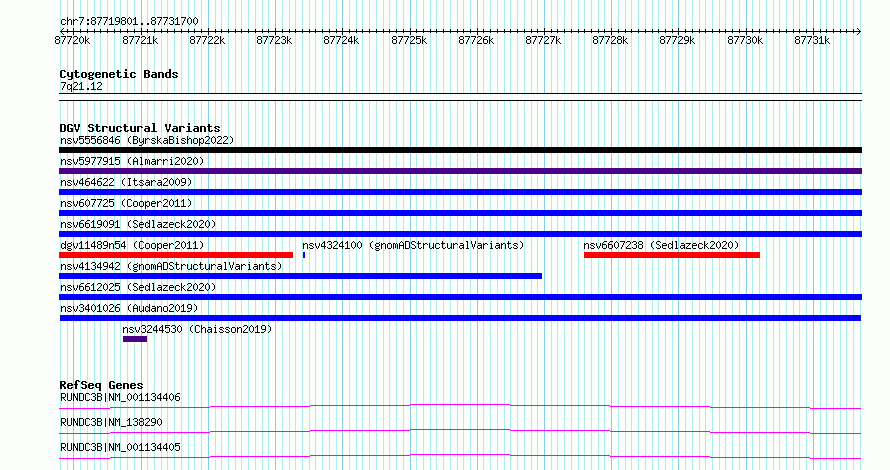Click the chr7:87719801..87731700 coordinate label
The height and width of the screenshot is (470, 890).
click(x=129, y=21)
